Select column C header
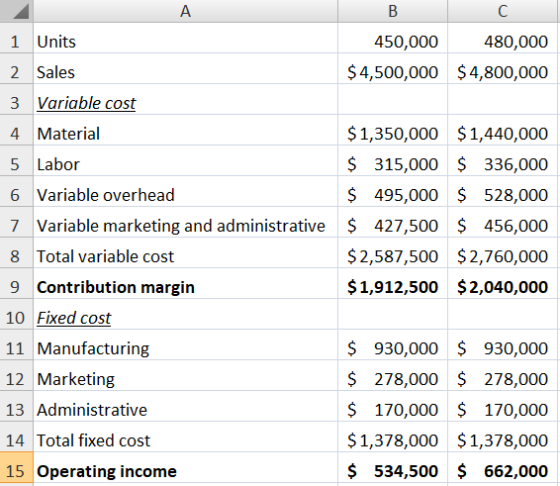 pos(502,11)
